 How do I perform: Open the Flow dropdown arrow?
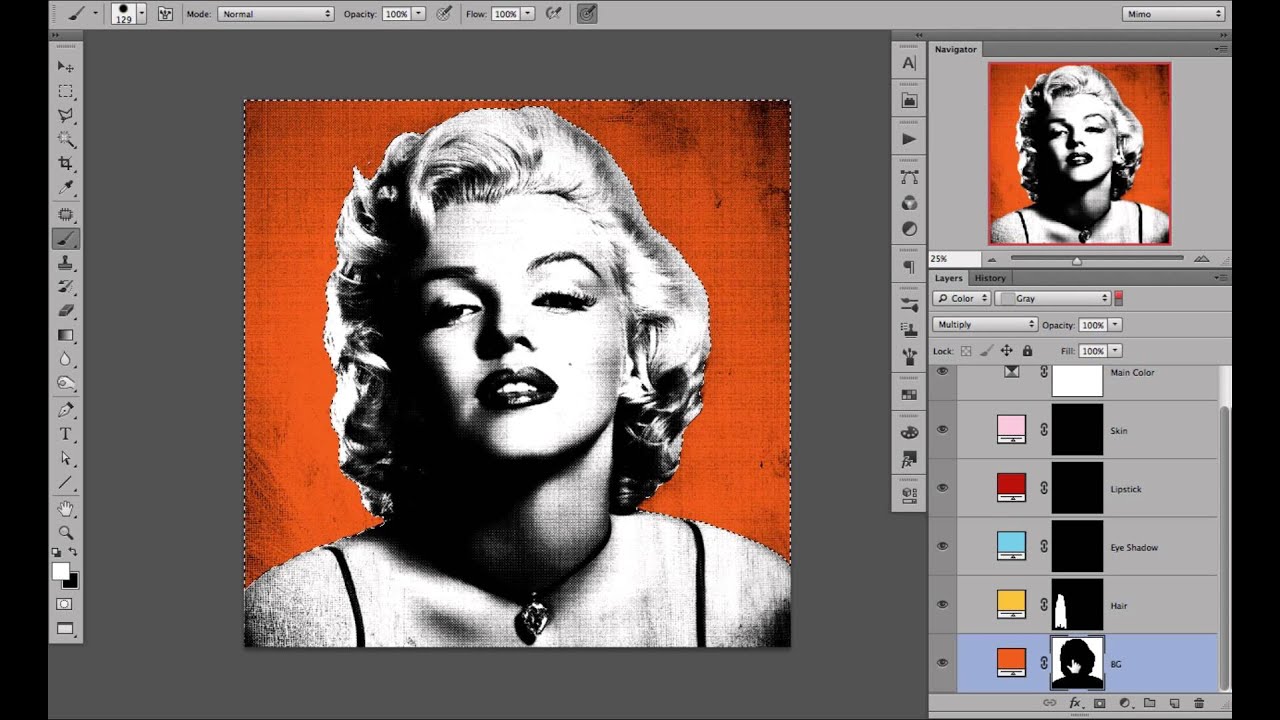point(528,14)
